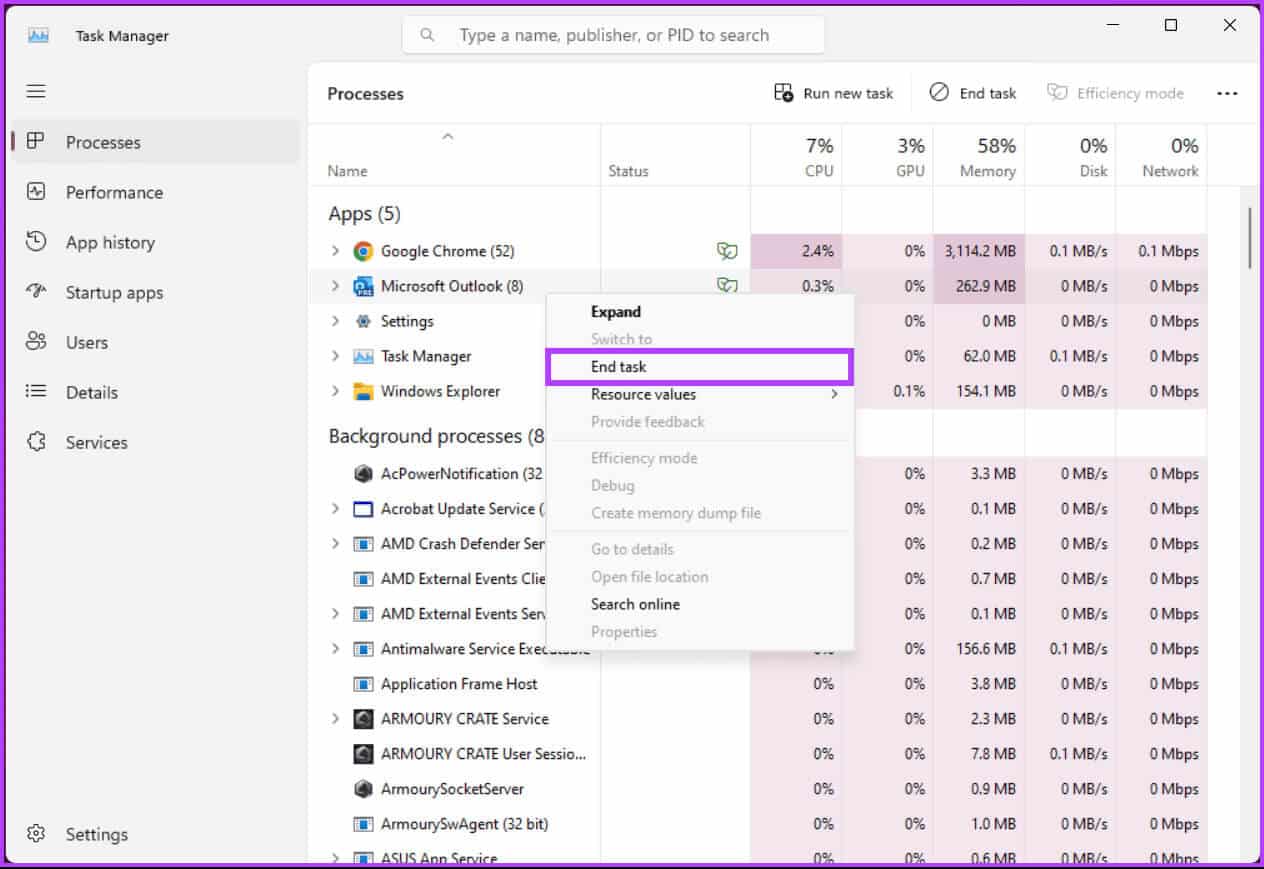Viewport: 1264px width, 869px height.
Task: Expand the Settings app process group
Action: [335, 321]
